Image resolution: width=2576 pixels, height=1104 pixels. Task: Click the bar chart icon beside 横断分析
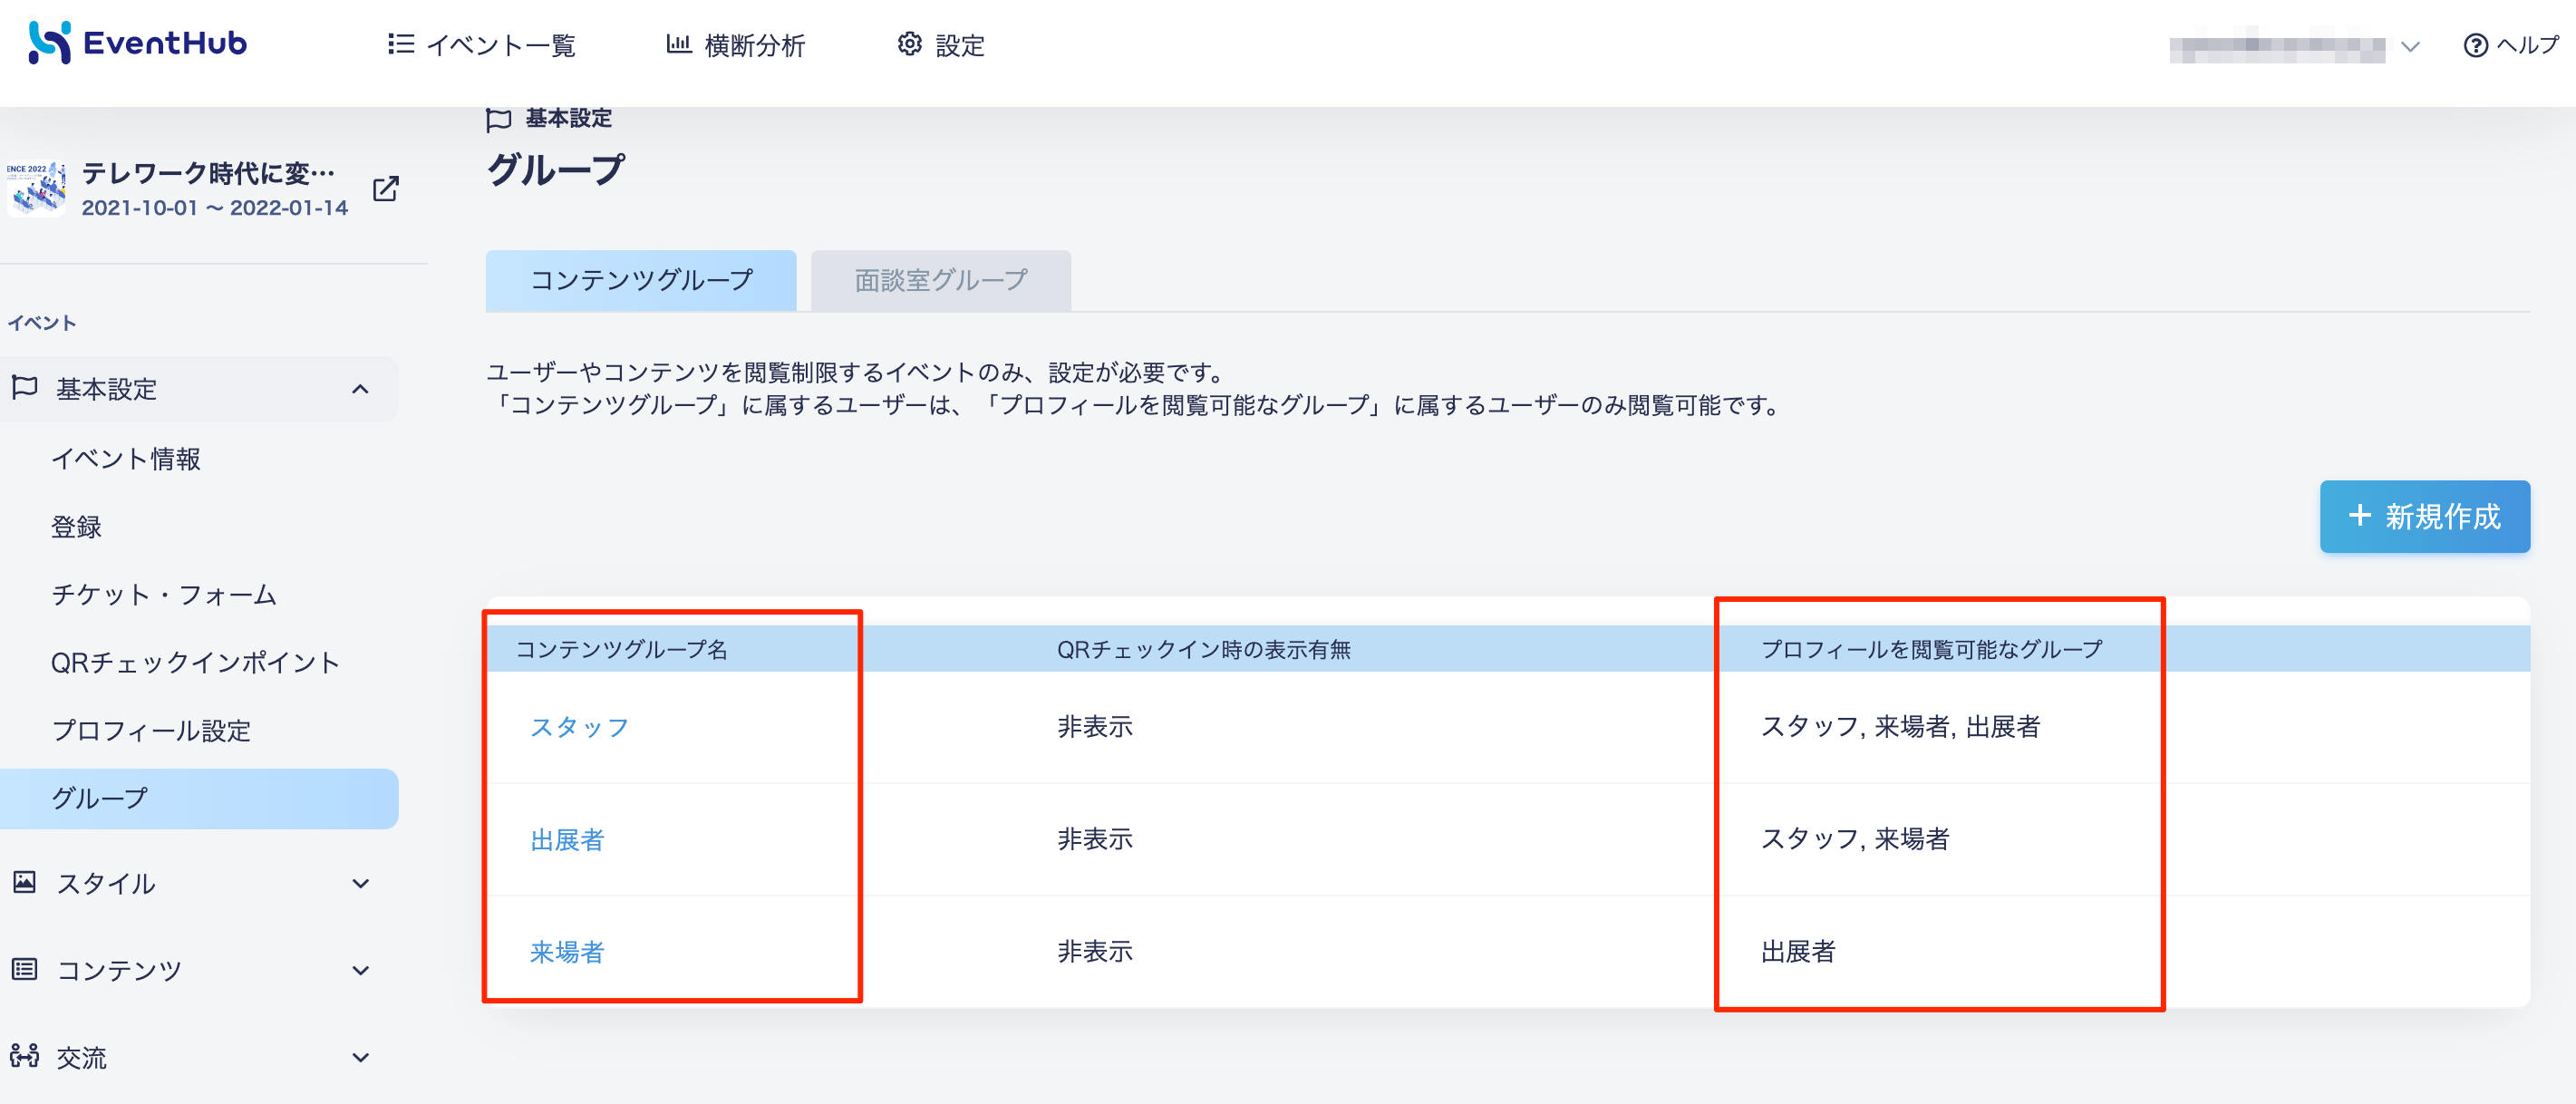(x=679, y=44)
